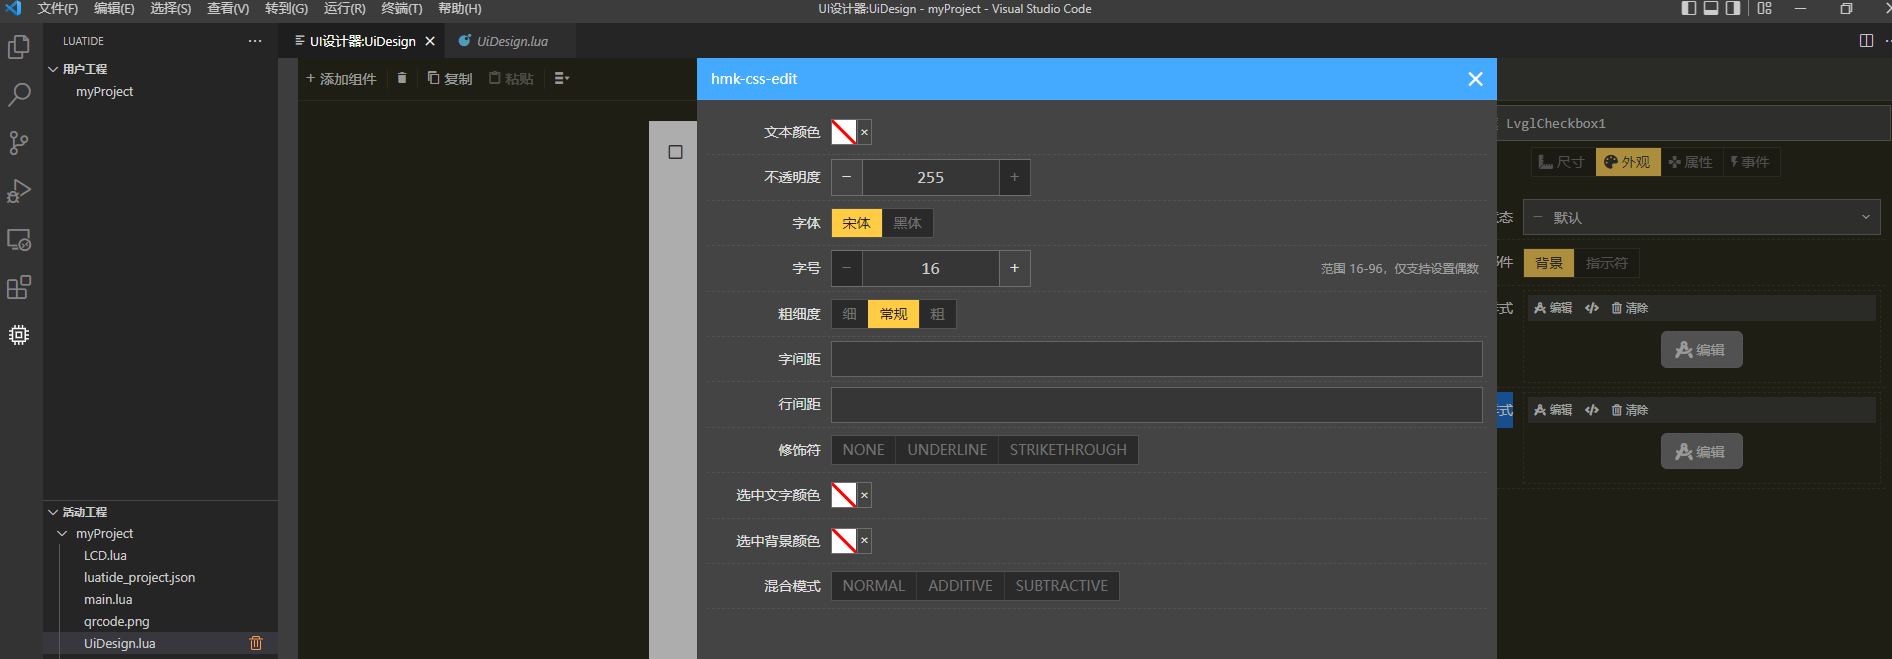Click the 字间距 input field

(x=1156, y=359)
